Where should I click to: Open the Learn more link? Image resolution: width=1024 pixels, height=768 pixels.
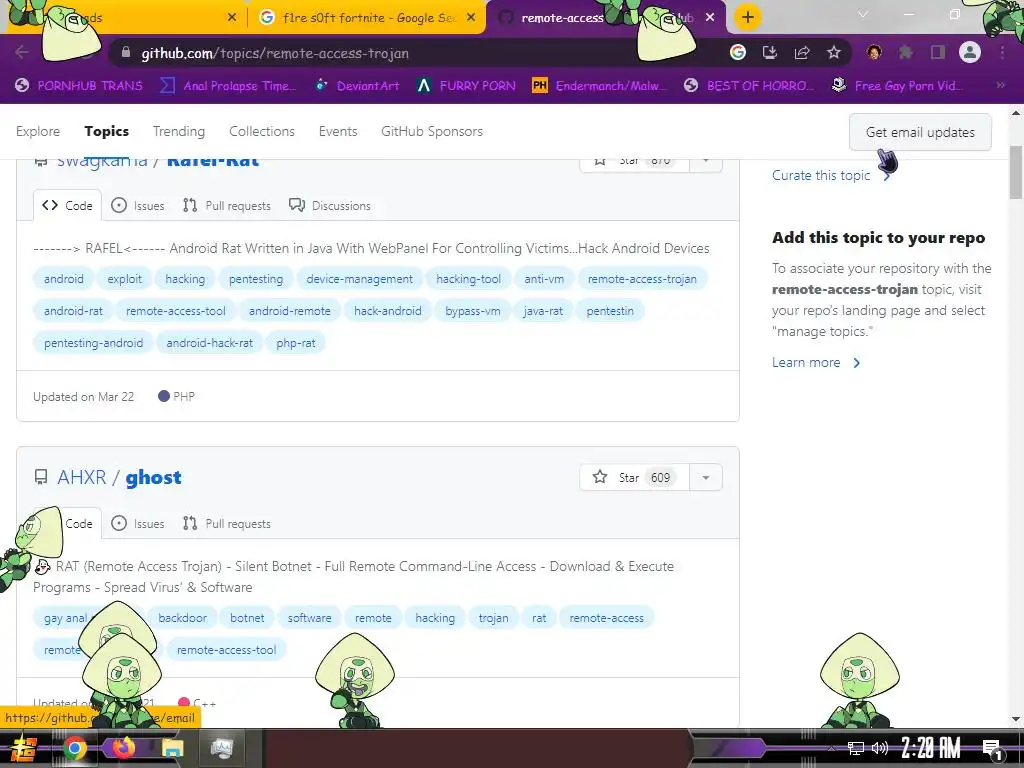click(x=816, y=362)
